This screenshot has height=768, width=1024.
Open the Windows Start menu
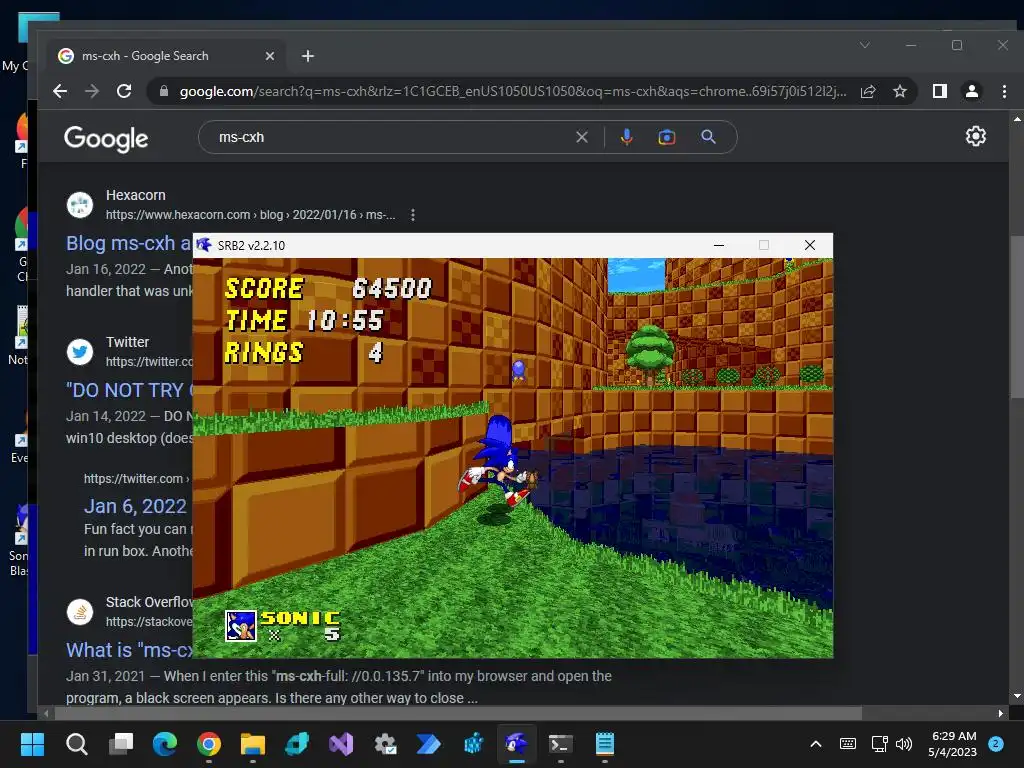tap(32, 744)
